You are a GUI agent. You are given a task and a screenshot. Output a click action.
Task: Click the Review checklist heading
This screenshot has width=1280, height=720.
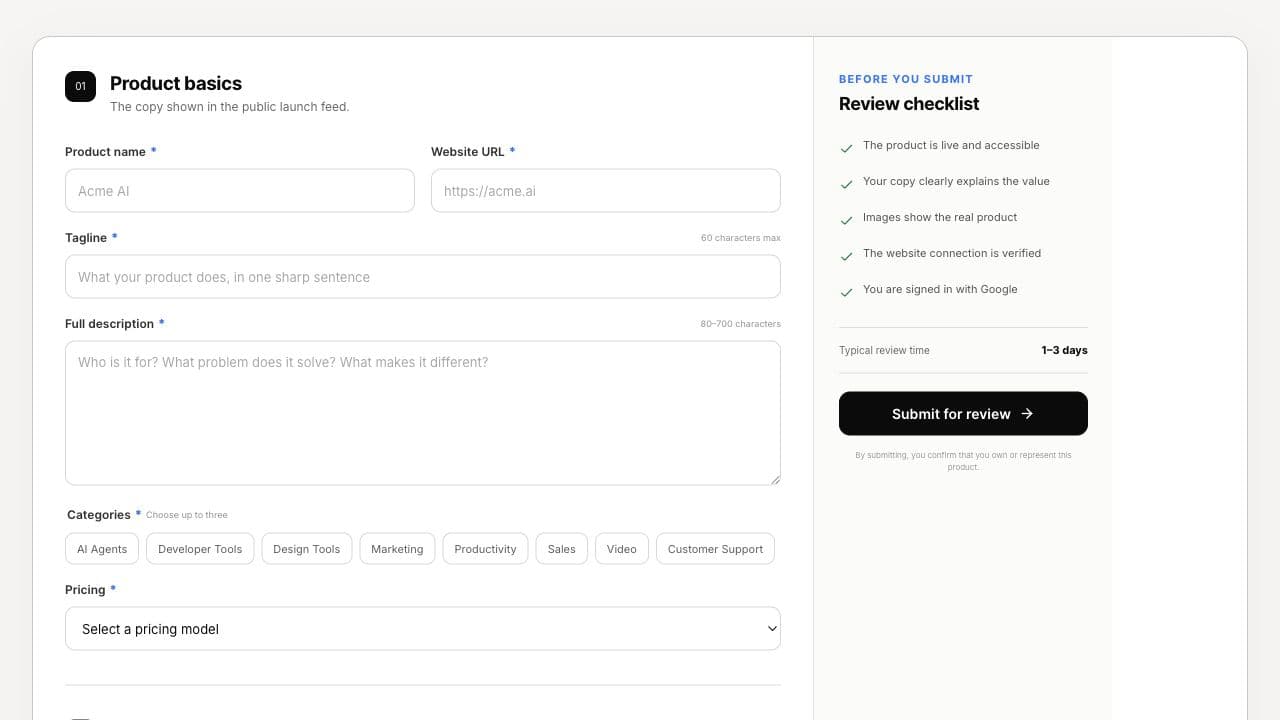(x=909, y=103)
